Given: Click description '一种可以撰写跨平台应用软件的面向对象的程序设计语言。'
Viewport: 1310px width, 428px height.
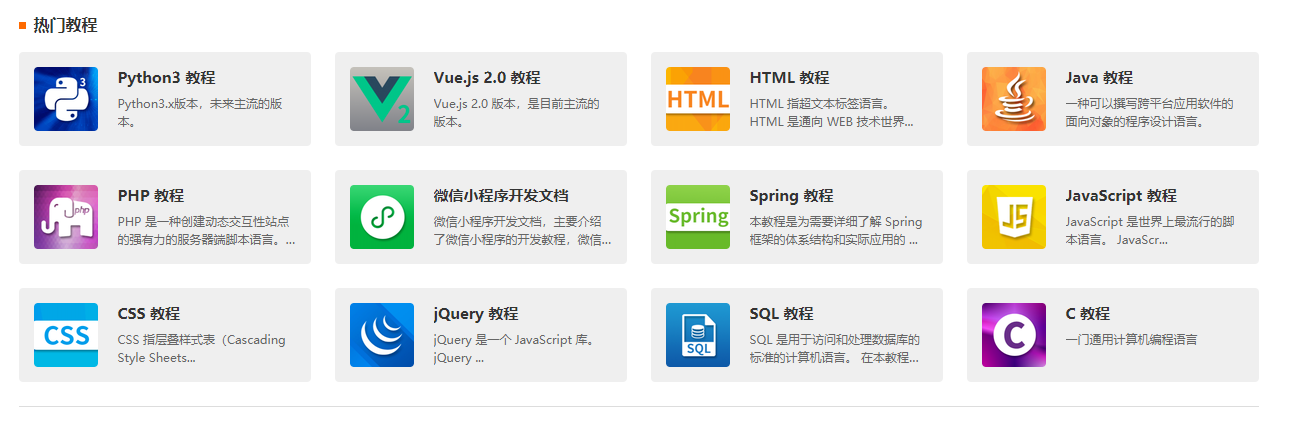Looking at the screenshot, I should pos(1150,113).
